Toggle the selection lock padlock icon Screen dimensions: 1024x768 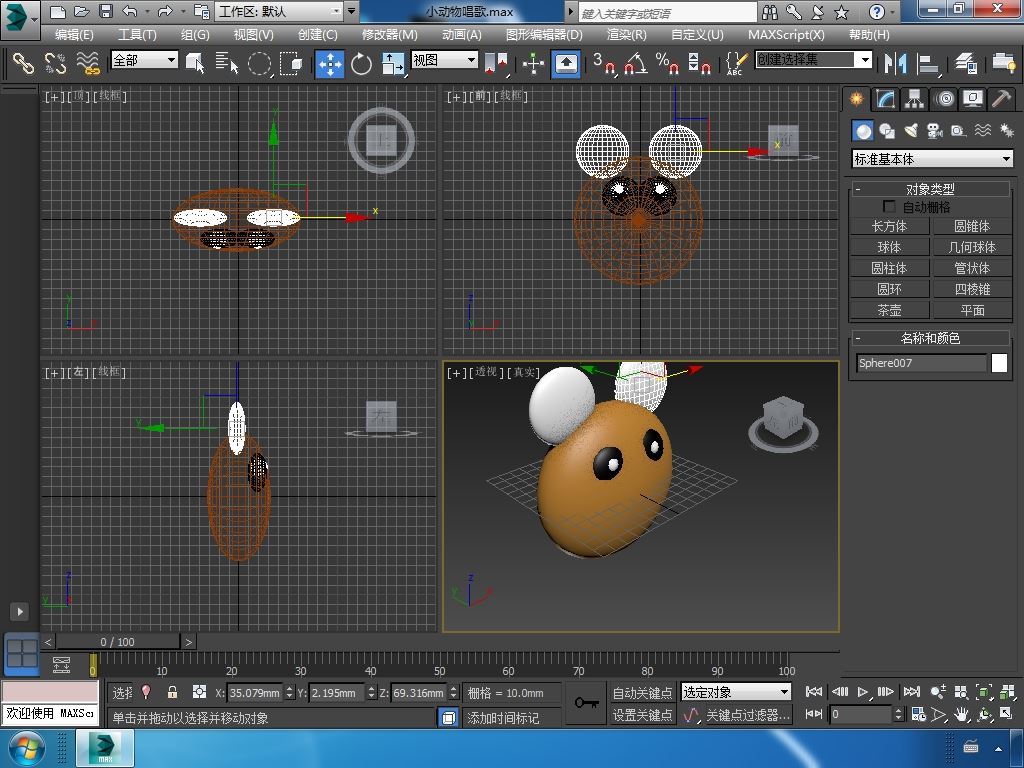[172, 692]
